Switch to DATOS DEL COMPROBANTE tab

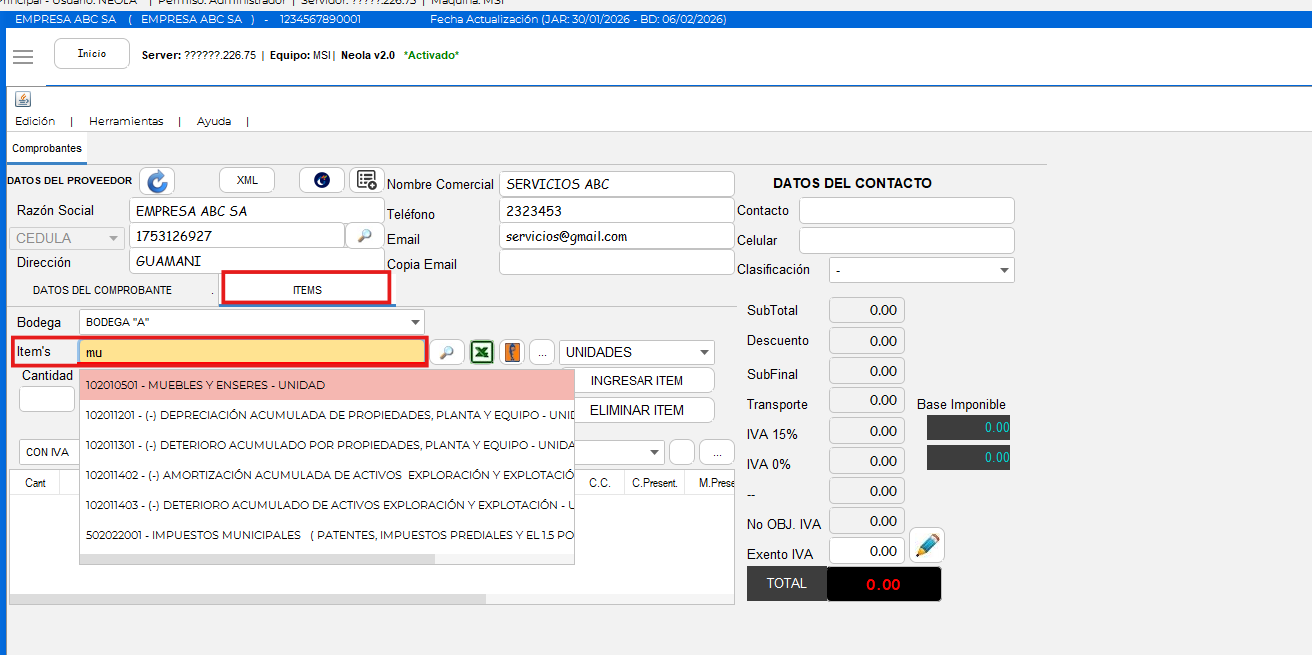(102, 290)
